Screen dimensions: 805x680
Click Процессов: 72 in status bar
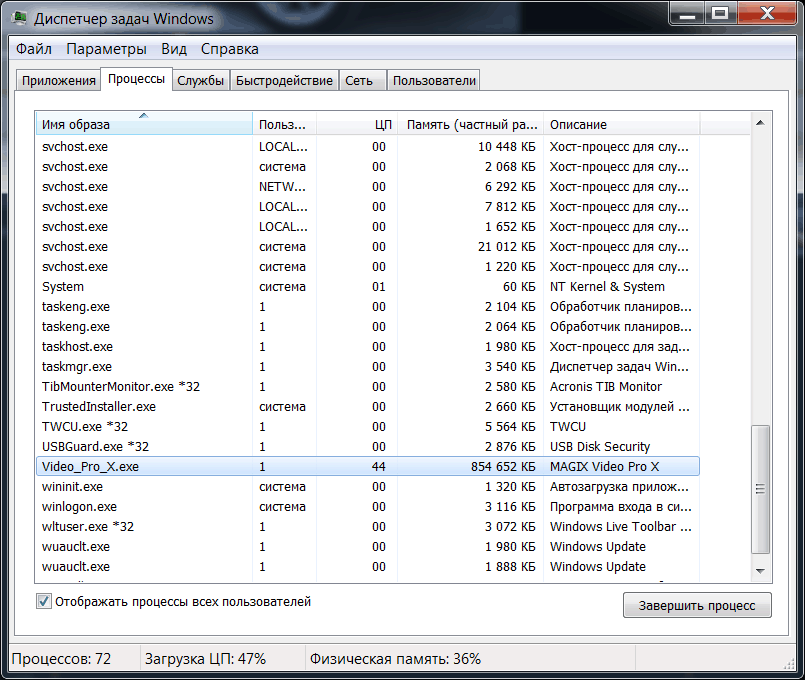tap(61, 658)
